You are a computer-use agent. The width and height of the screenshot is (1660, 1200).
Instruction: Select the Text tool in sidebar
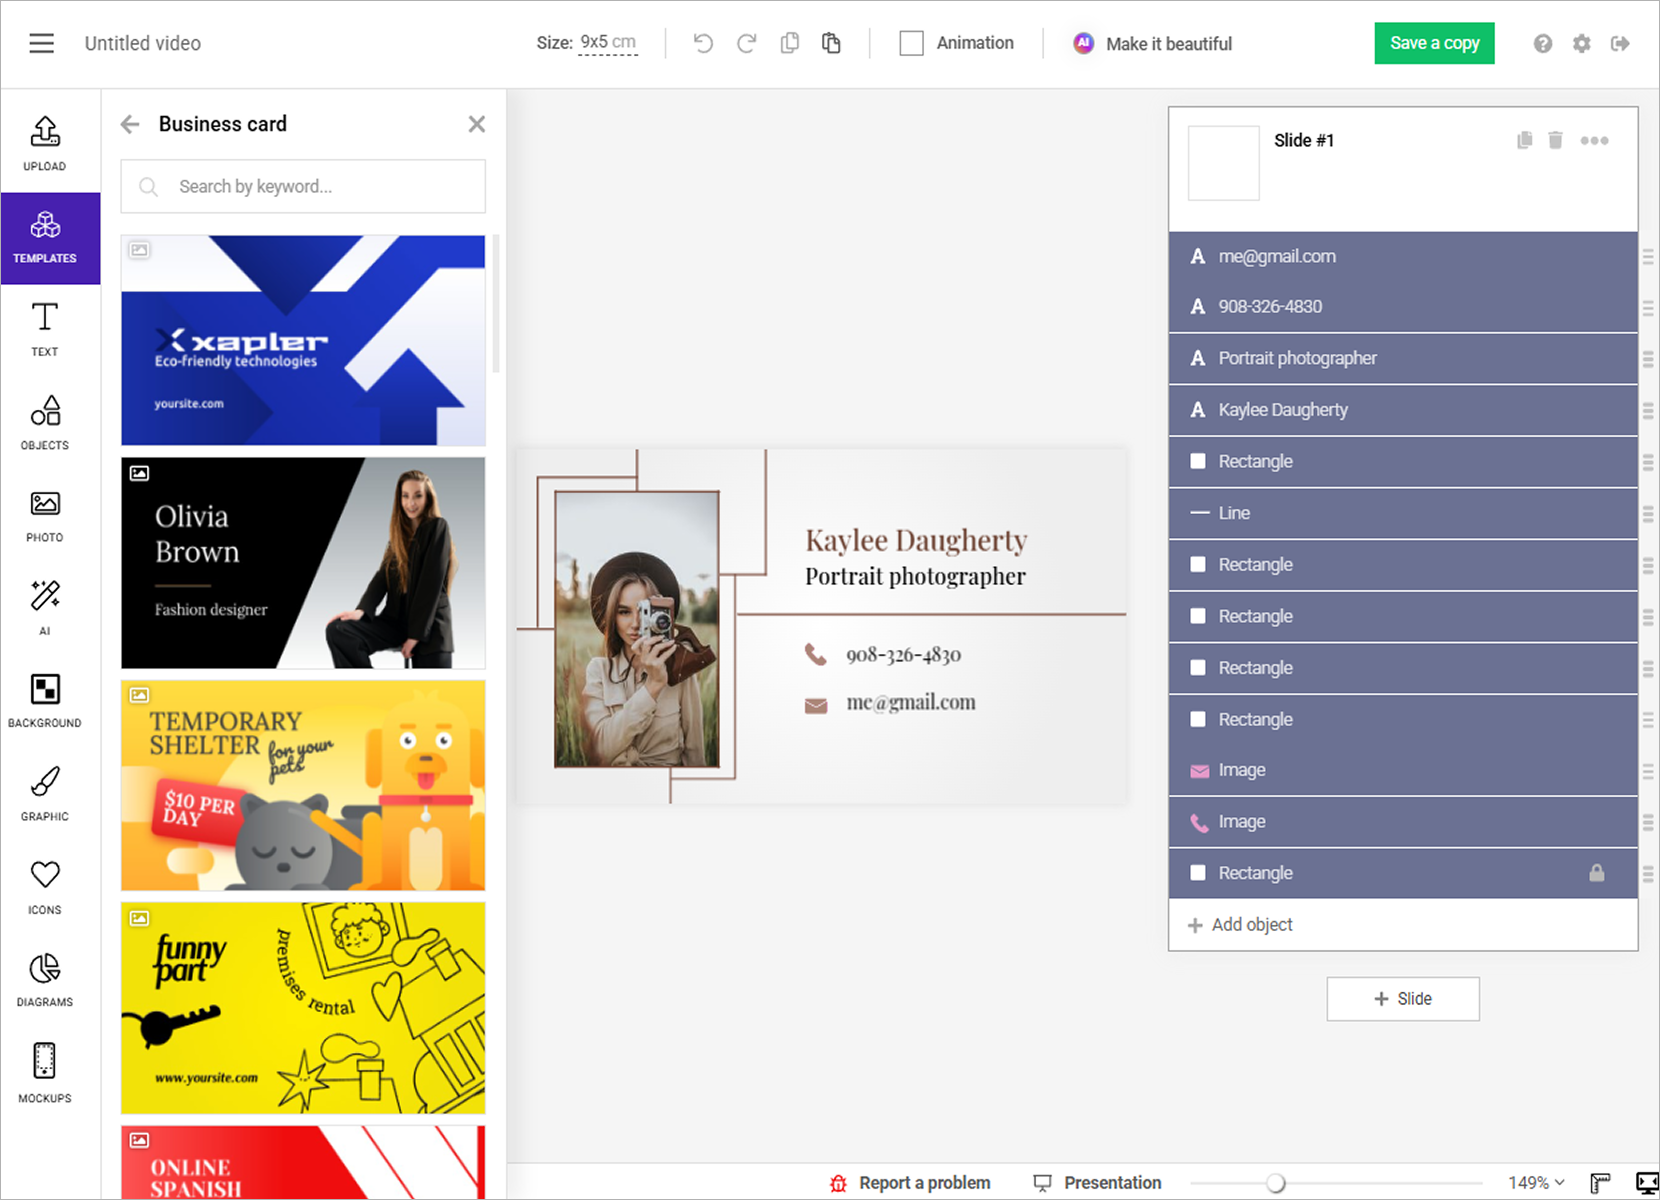(x=45, y=330)
